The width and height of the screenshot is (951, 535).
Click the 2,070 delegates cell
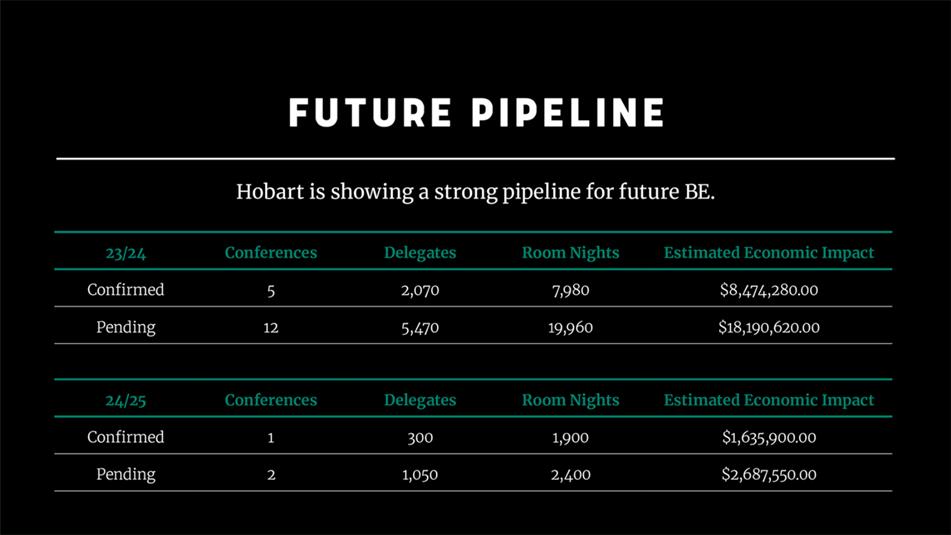coord(420,290)
